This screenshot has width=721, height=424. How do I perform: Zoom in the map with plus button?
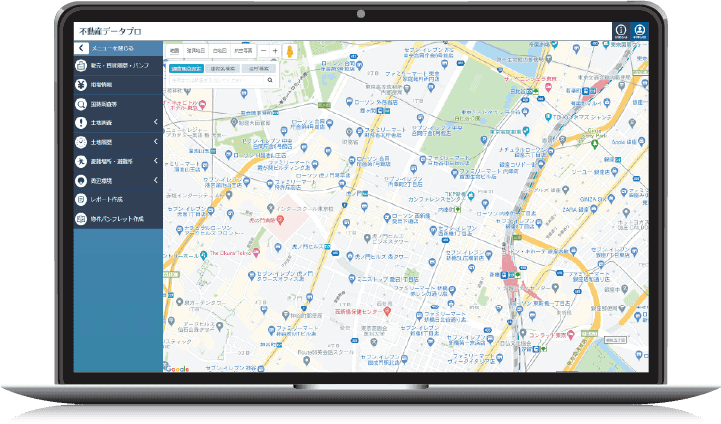pos(275,50)
